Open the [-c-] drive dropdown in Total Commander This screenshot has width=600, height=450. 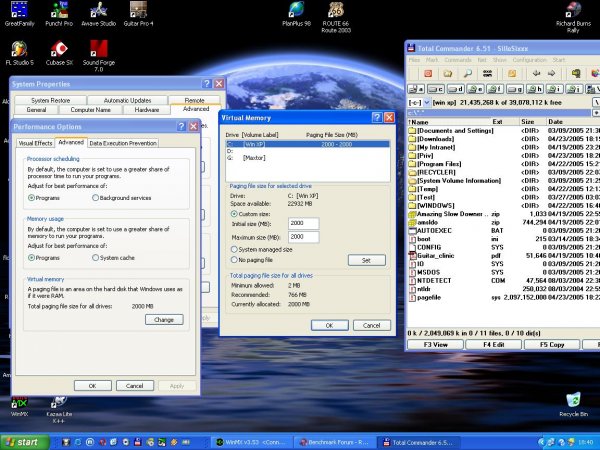[x=427, y=103]
